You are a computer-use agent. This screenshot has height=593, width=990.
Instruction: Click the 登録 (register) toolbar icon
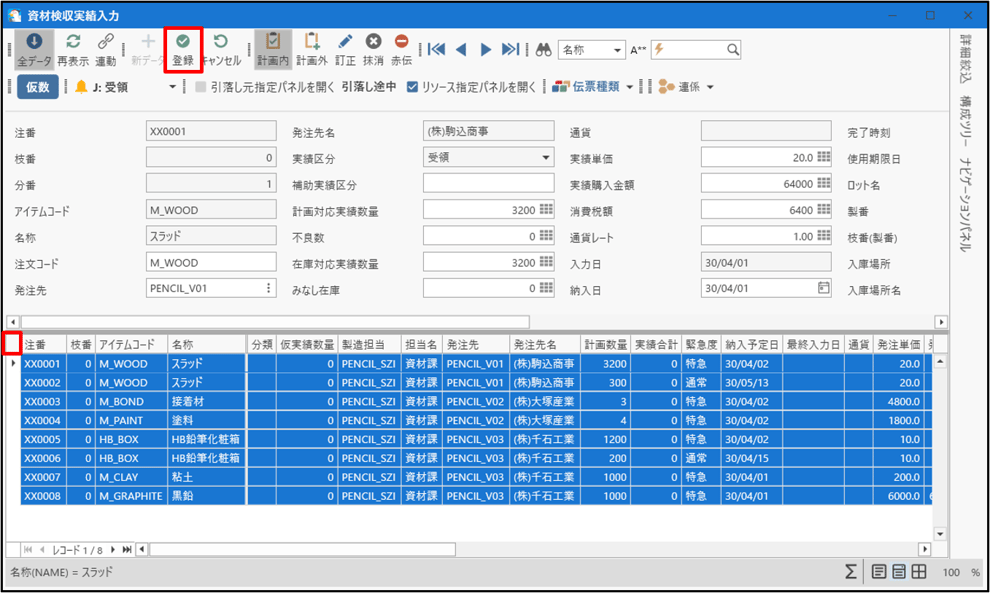183,42
